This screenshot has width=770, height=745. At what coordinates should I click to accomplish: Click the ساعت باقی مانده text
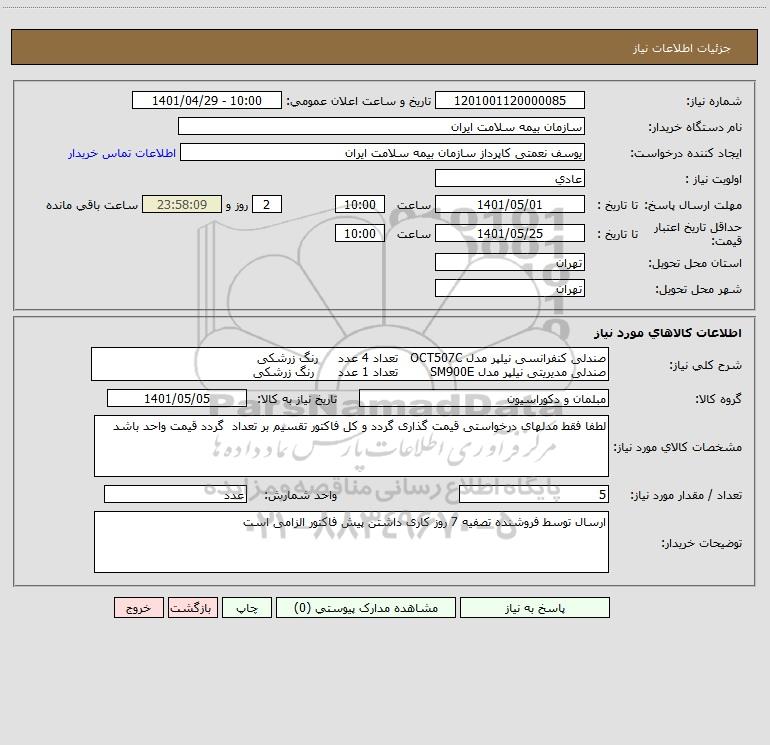92,205
